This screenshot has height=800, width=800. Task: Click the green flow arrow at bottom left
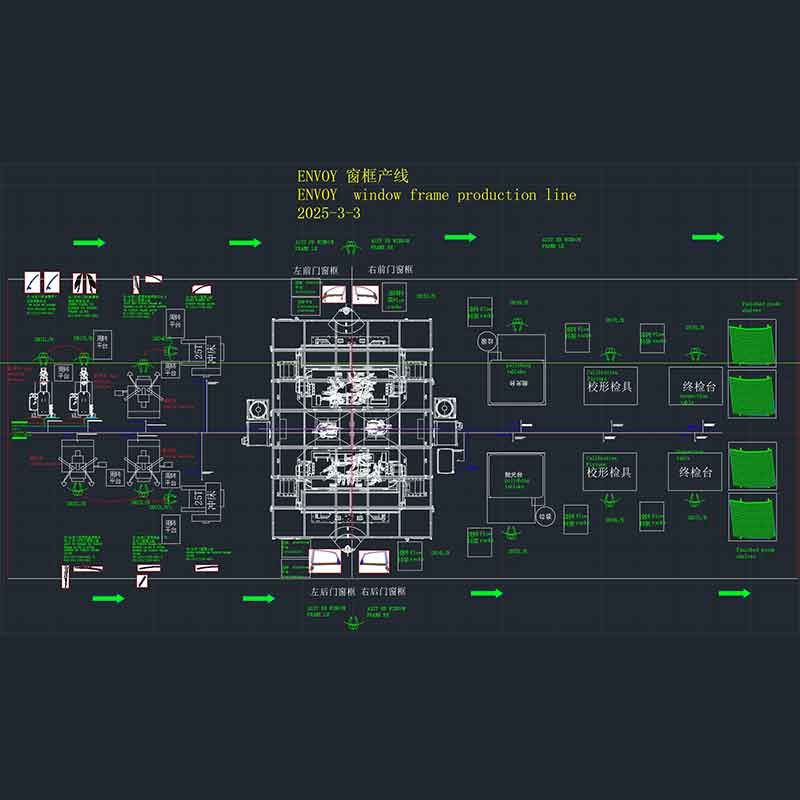pos(109,598)
